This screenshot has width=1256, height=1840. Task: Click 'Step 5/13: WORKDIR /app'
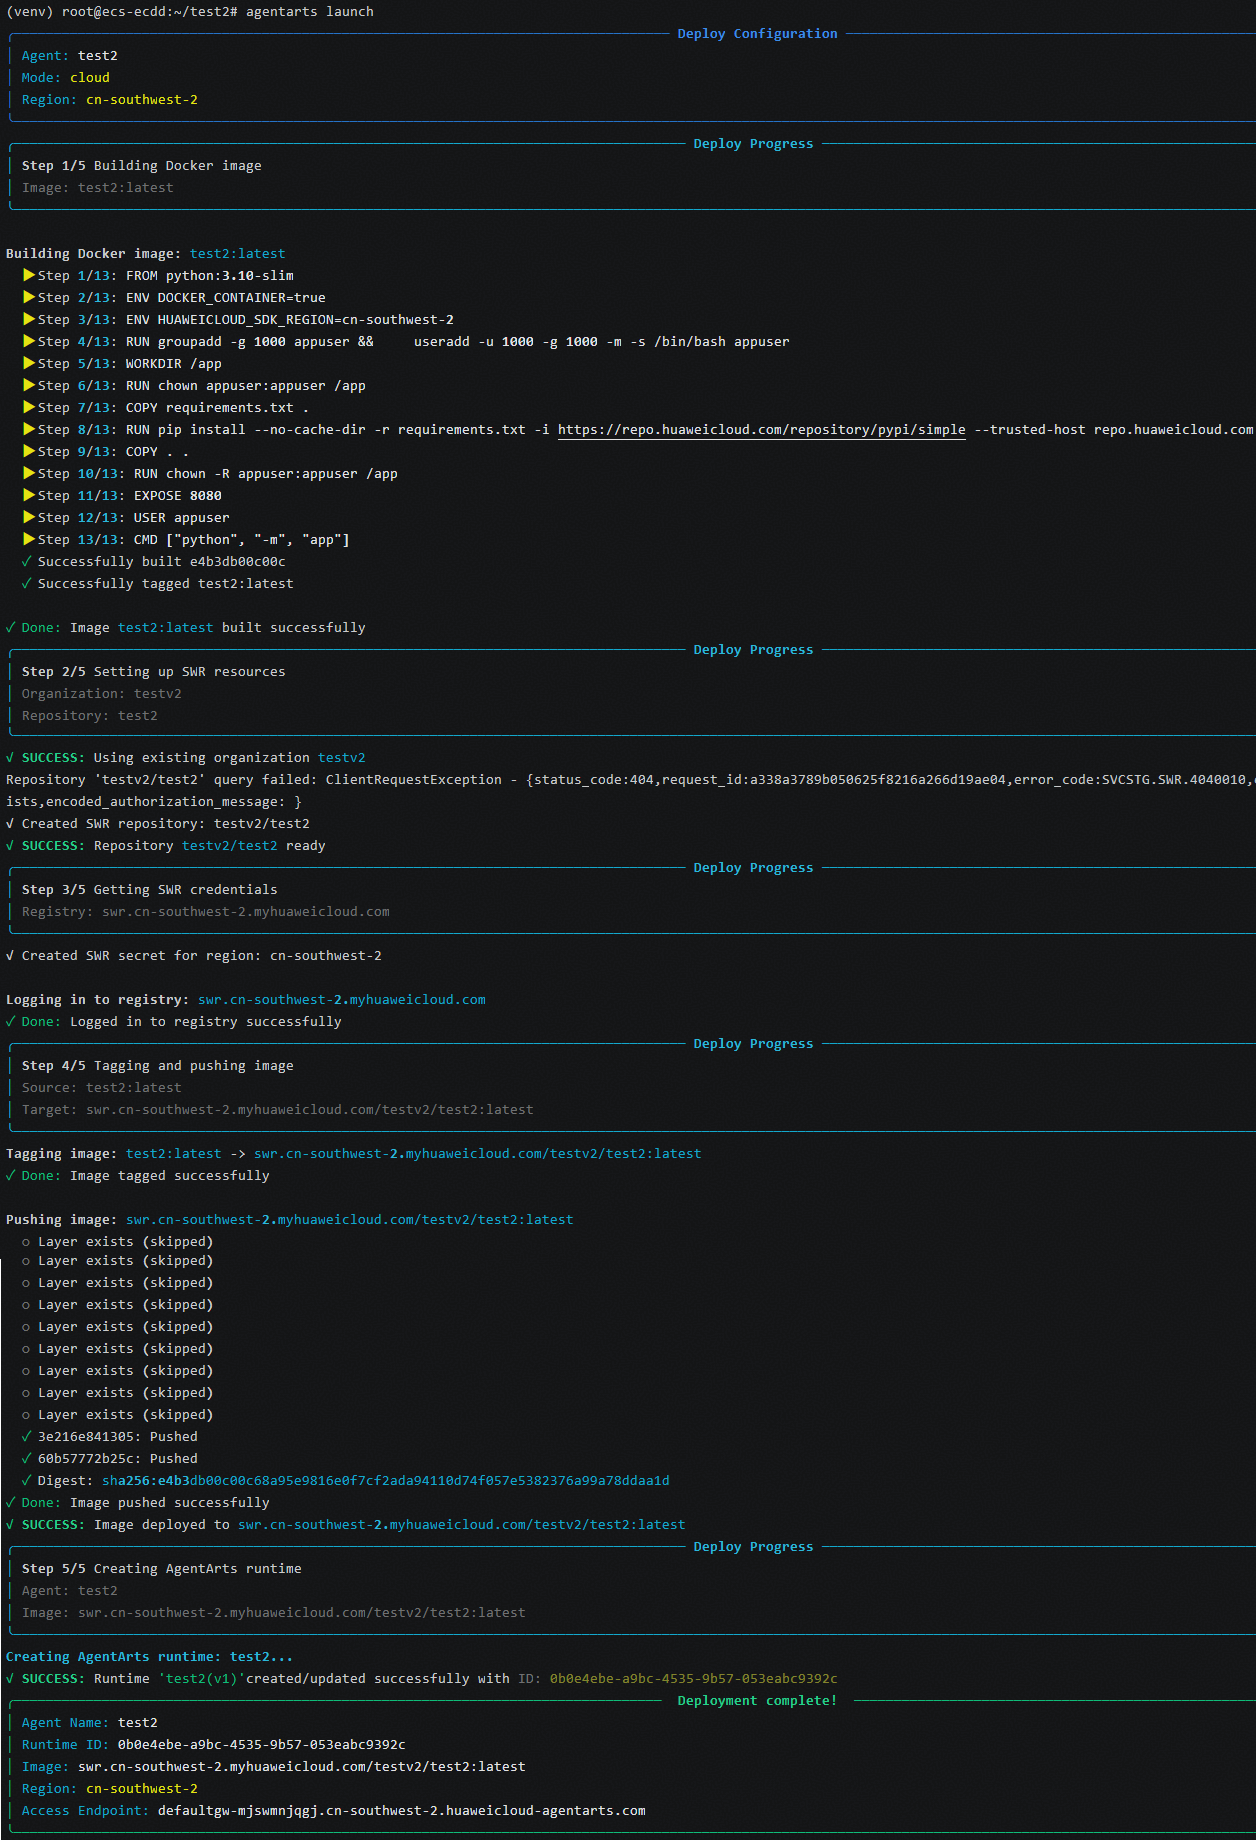pos(130,364)
